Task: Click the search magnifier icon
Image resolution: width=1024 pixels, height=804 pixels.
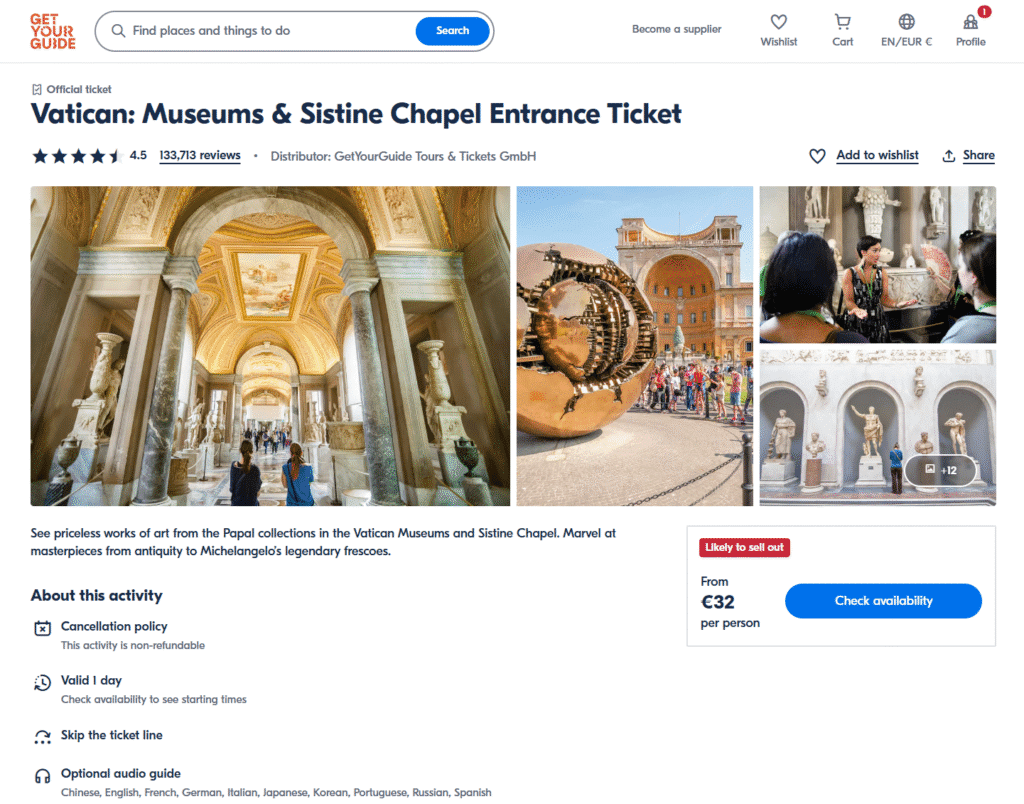Action: click(118, 31)
